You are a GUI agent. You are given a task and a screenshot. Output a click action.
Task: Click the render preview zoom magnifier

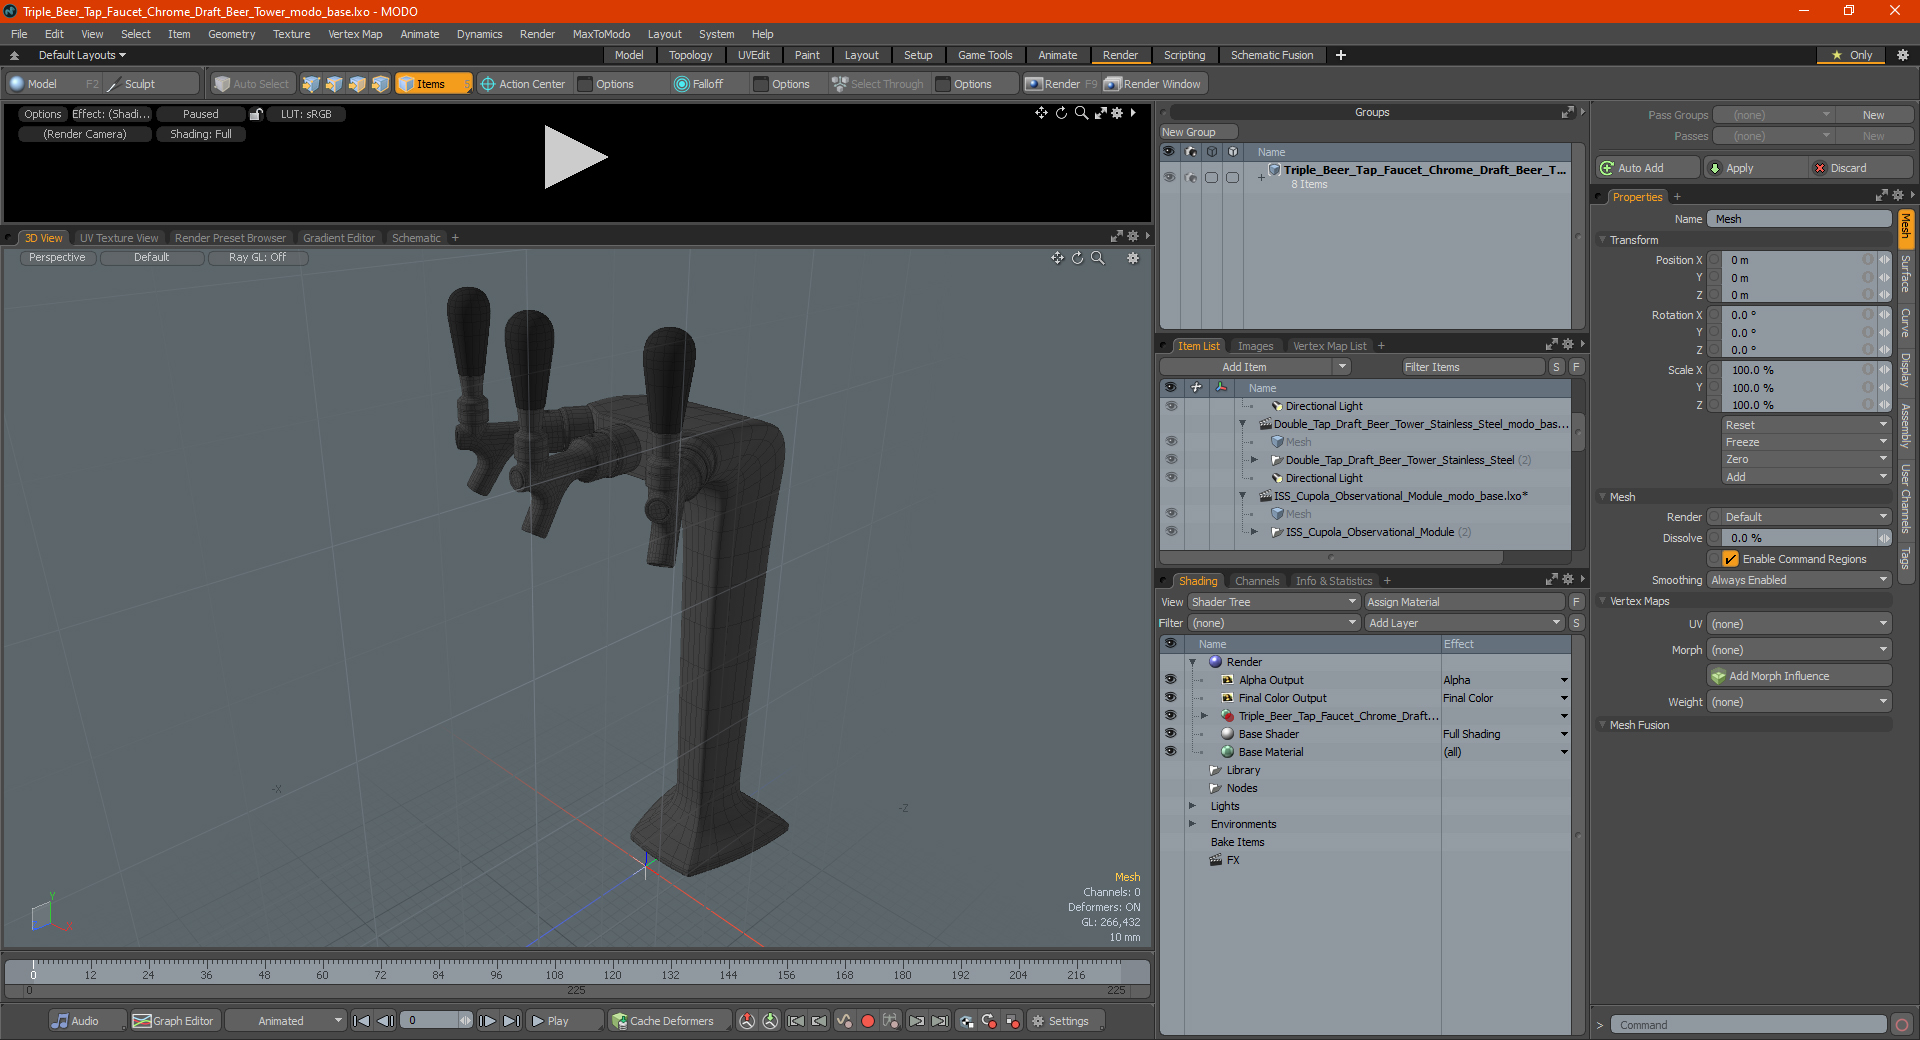[1081, 113]
